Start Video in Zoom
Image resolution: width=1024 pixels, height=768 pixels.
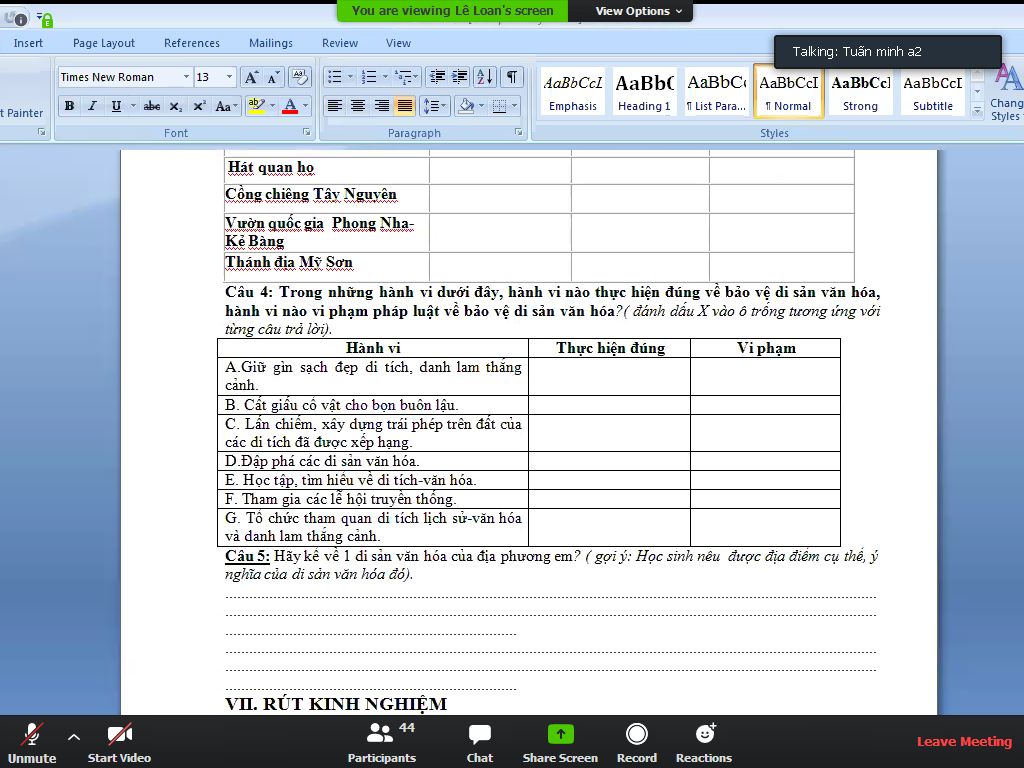[x=120, y=743]
